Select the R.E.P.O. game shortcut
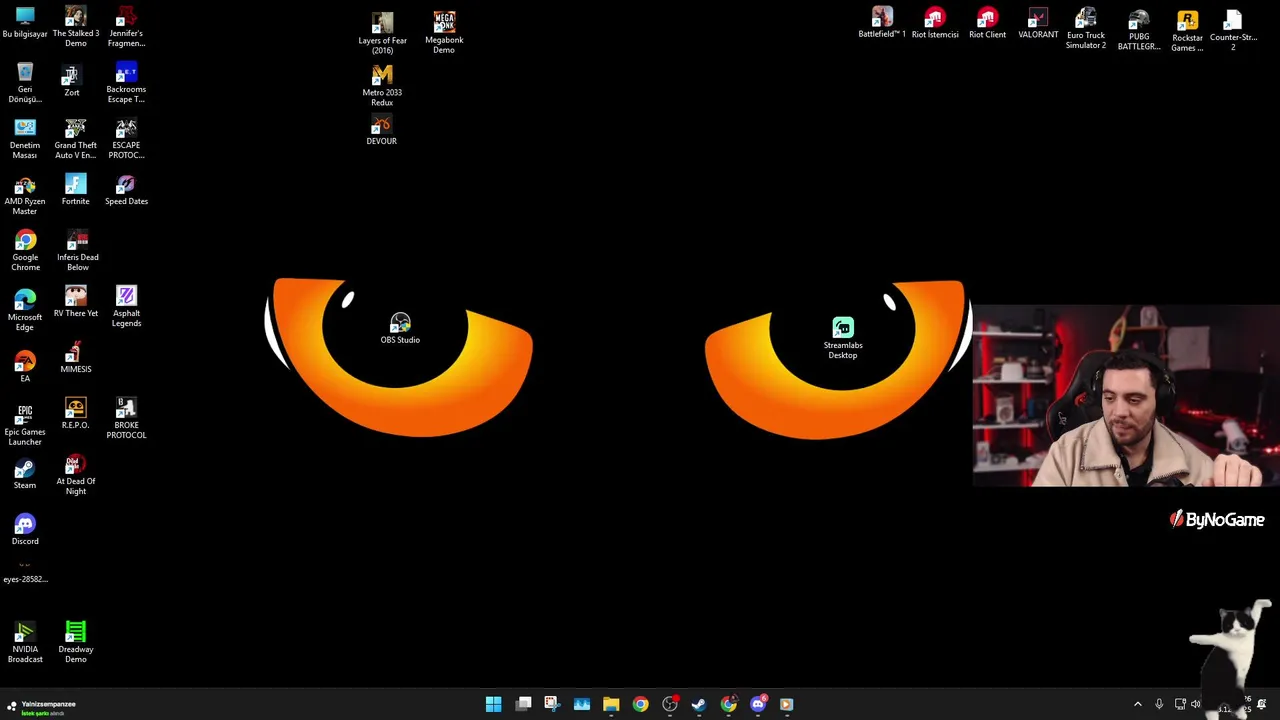The width and height of the screenshot is (1280, 720). pos(76,414)
